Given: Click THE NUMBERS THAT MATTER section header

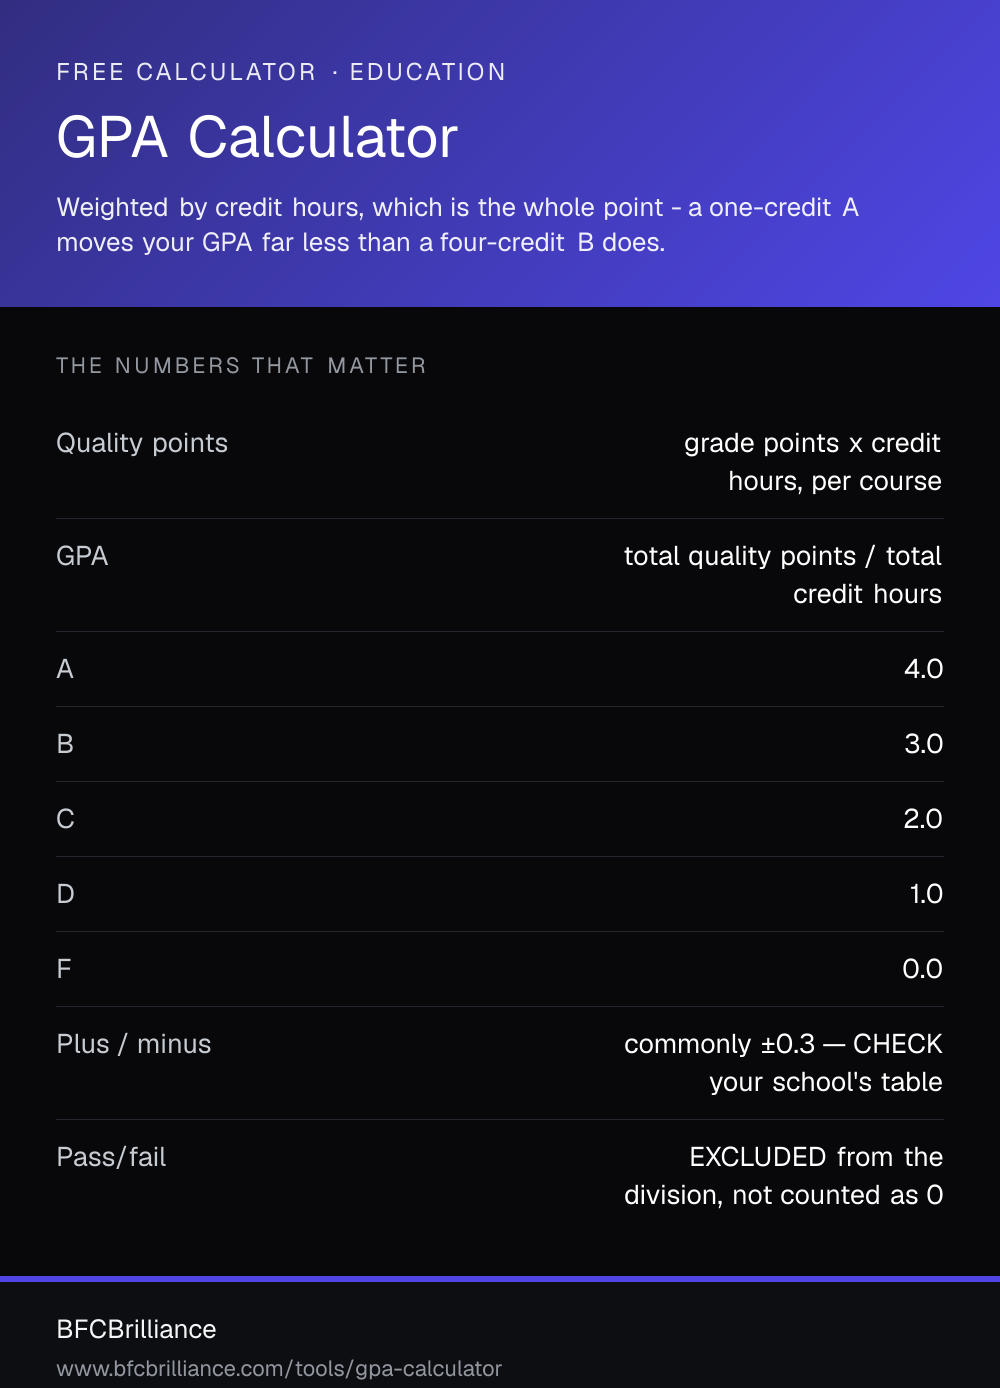Looking at the screenshot, I should point(241,366).
